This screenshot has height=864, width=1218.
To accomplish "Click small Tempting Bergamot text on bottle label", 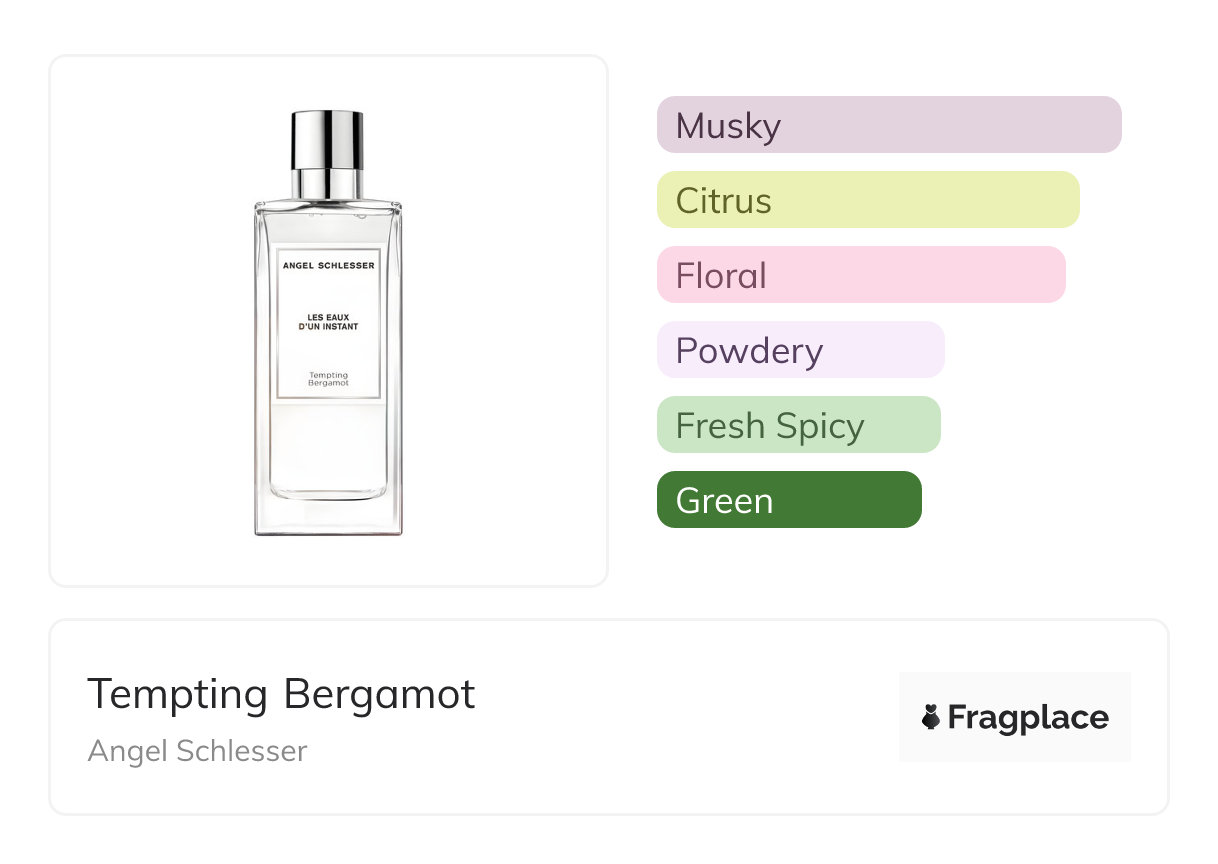I will tap(328, 379).
